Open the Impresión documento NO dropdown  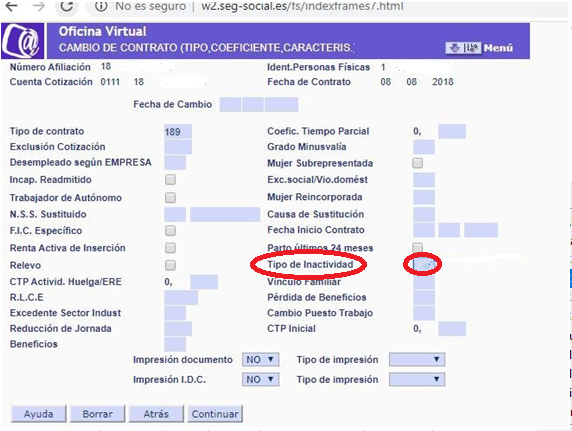pos(260,359)
